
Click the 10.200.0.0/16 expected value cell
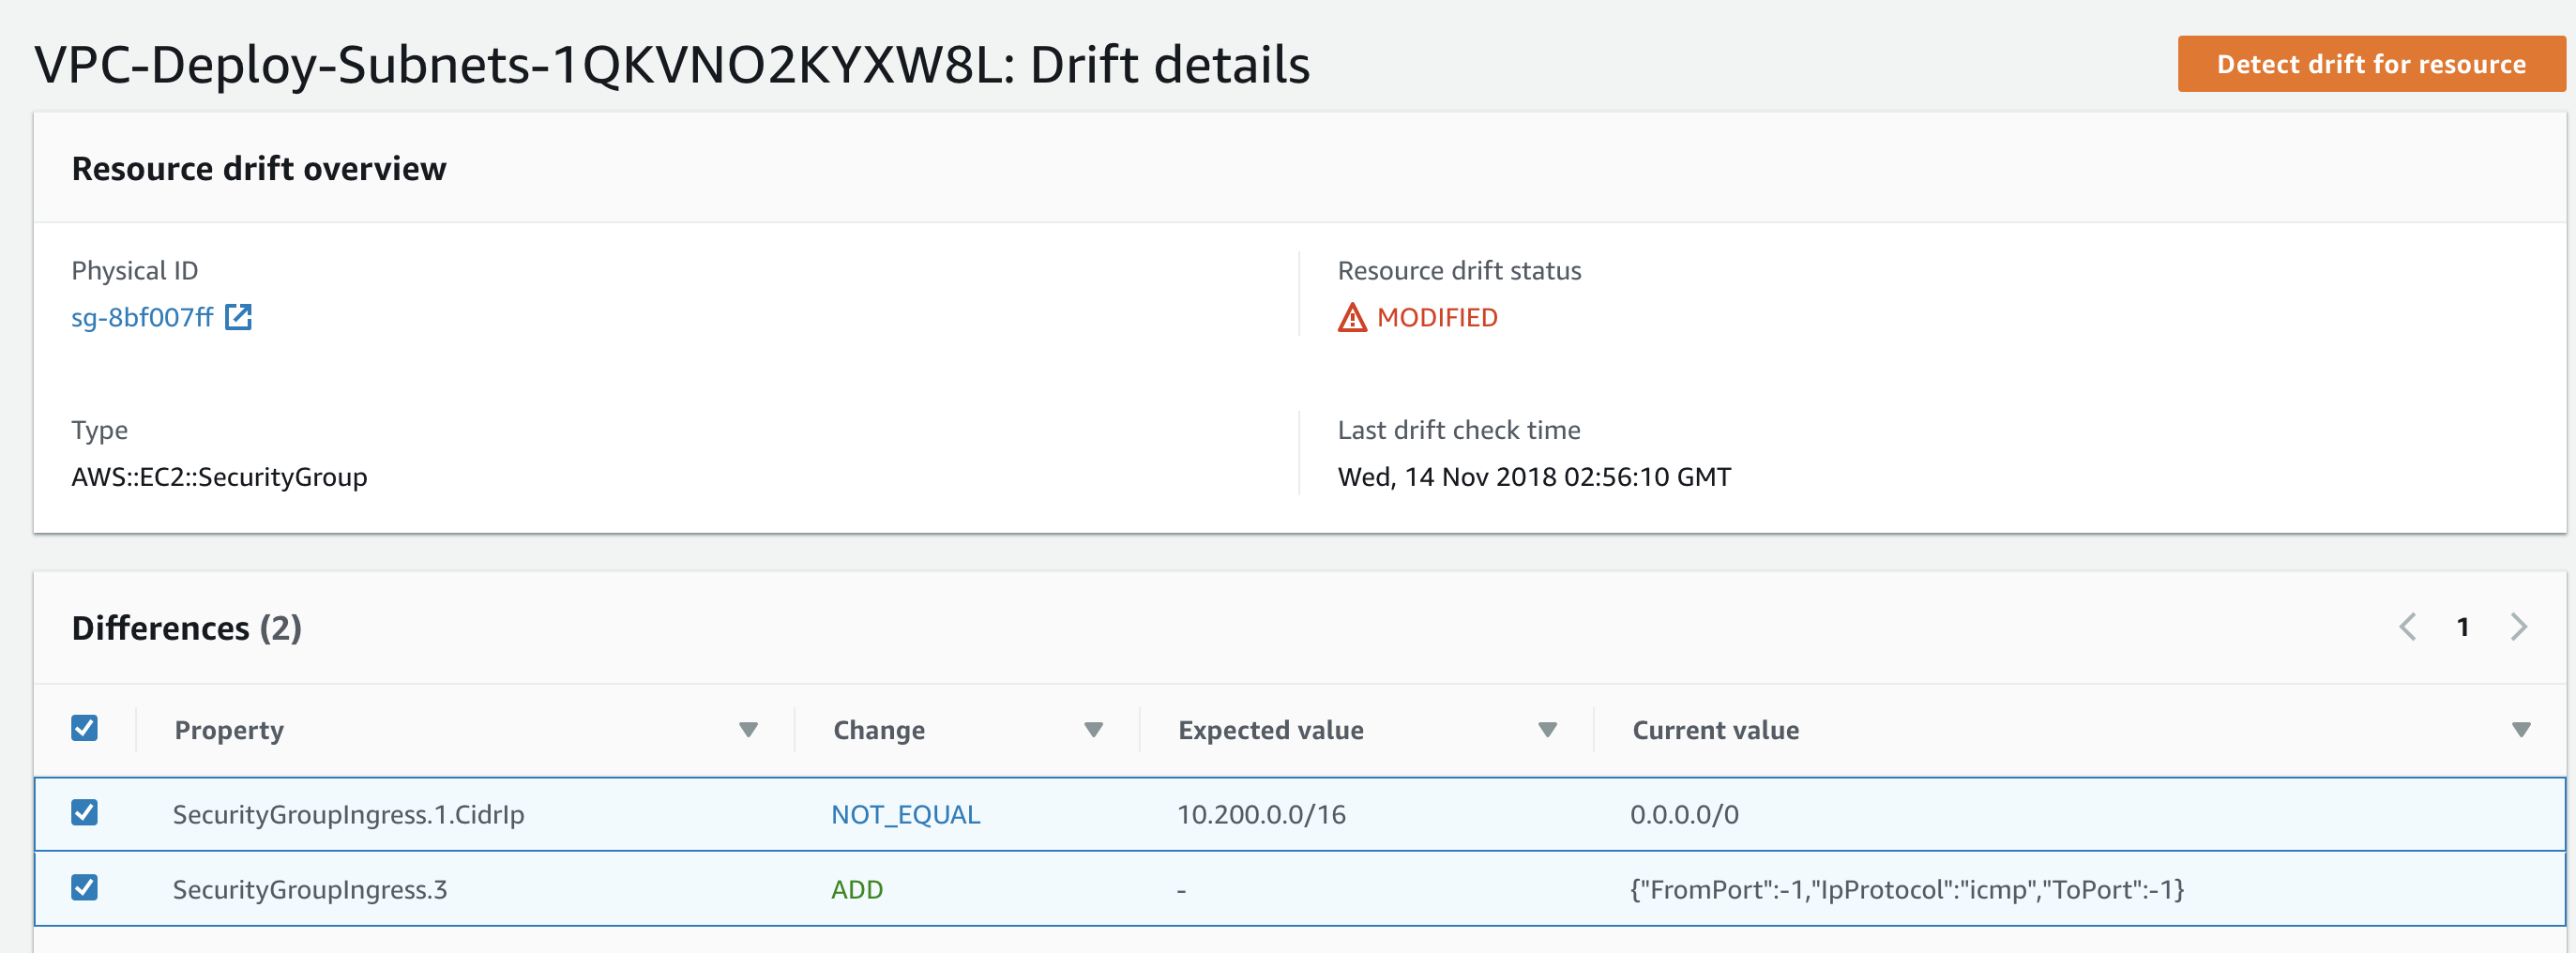point(1261,815)
